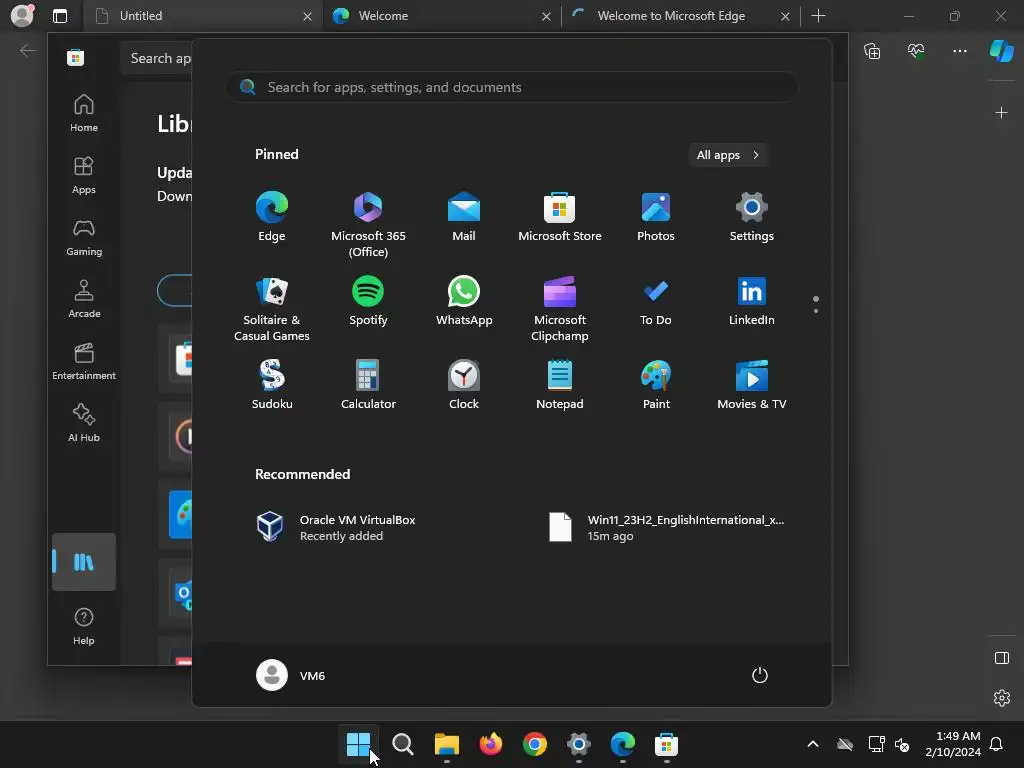Screen dimensions: 1024x768
Task: Open LinkedIn app
Action: click(x=752, y=301)
